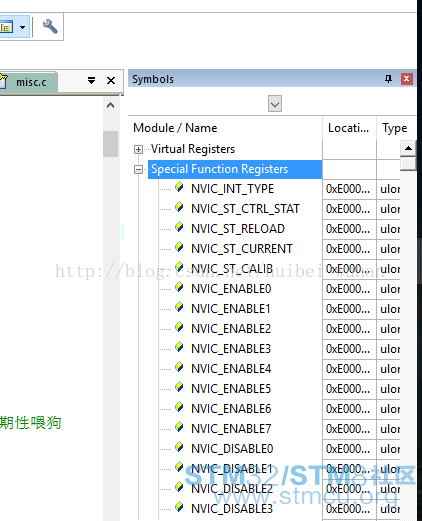This screenshot has height=521, width=422.
Task: Click the Symbols list scrollbar thumb
Action: click(x=408, y=163)
